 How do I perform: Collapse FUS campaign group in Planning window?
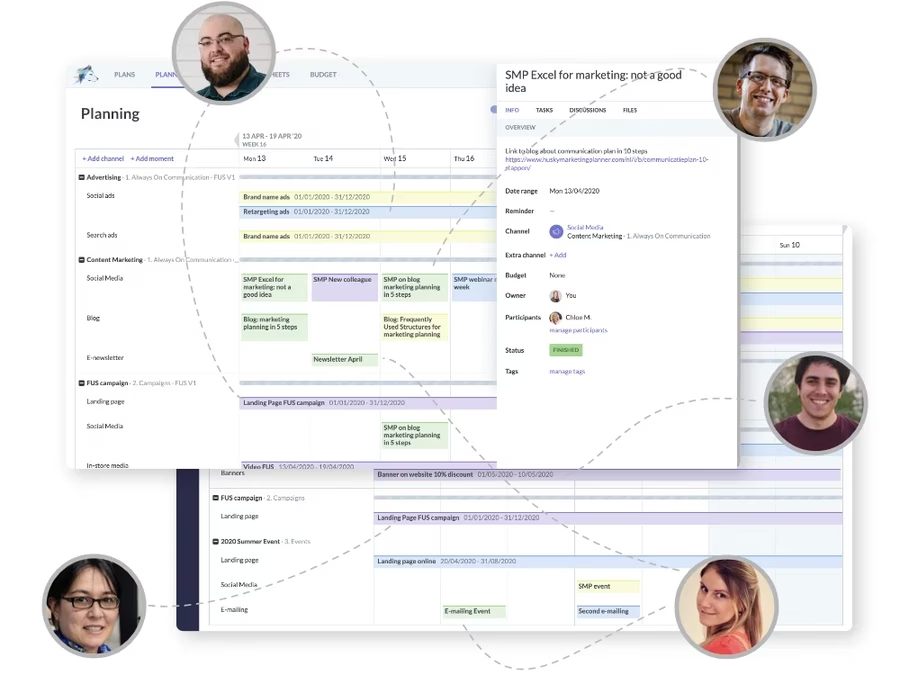coord(82,383)
